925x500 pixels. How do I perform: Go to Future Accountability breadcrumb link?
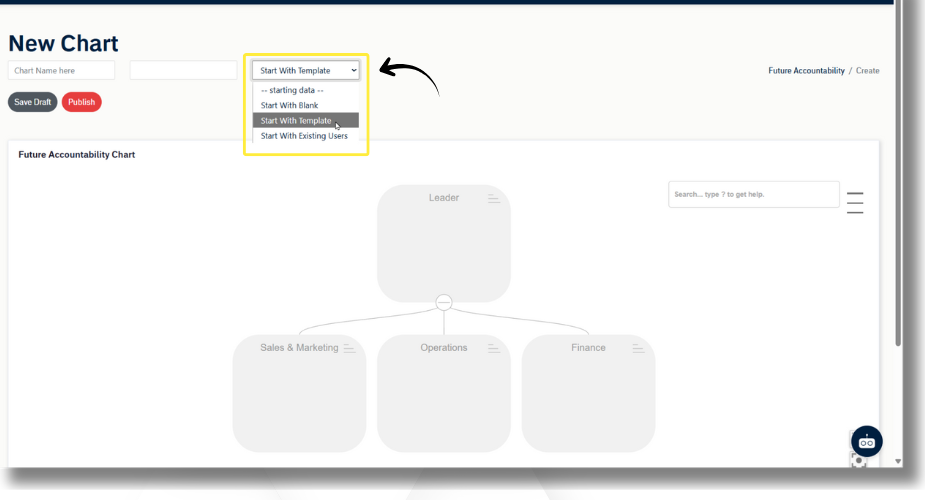point(806,71)
